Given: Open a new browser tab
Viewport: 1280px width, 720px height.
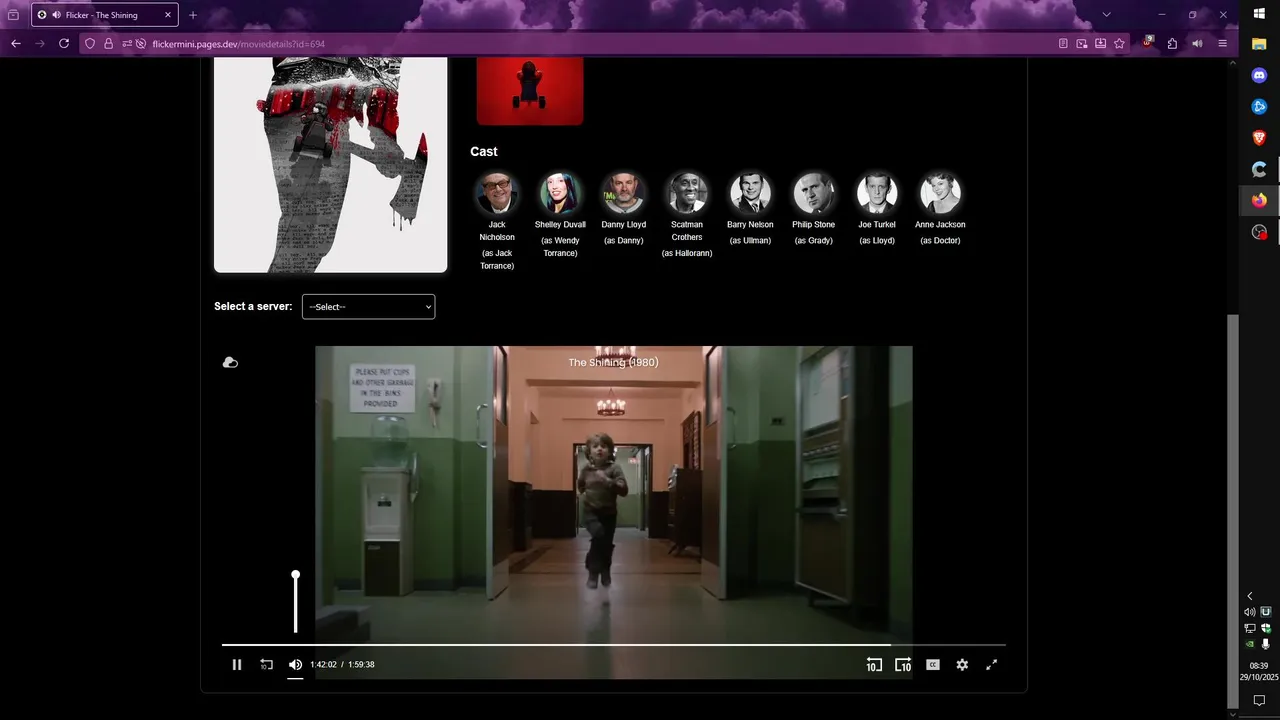Looking at the screenshot, I should (193, 15).
